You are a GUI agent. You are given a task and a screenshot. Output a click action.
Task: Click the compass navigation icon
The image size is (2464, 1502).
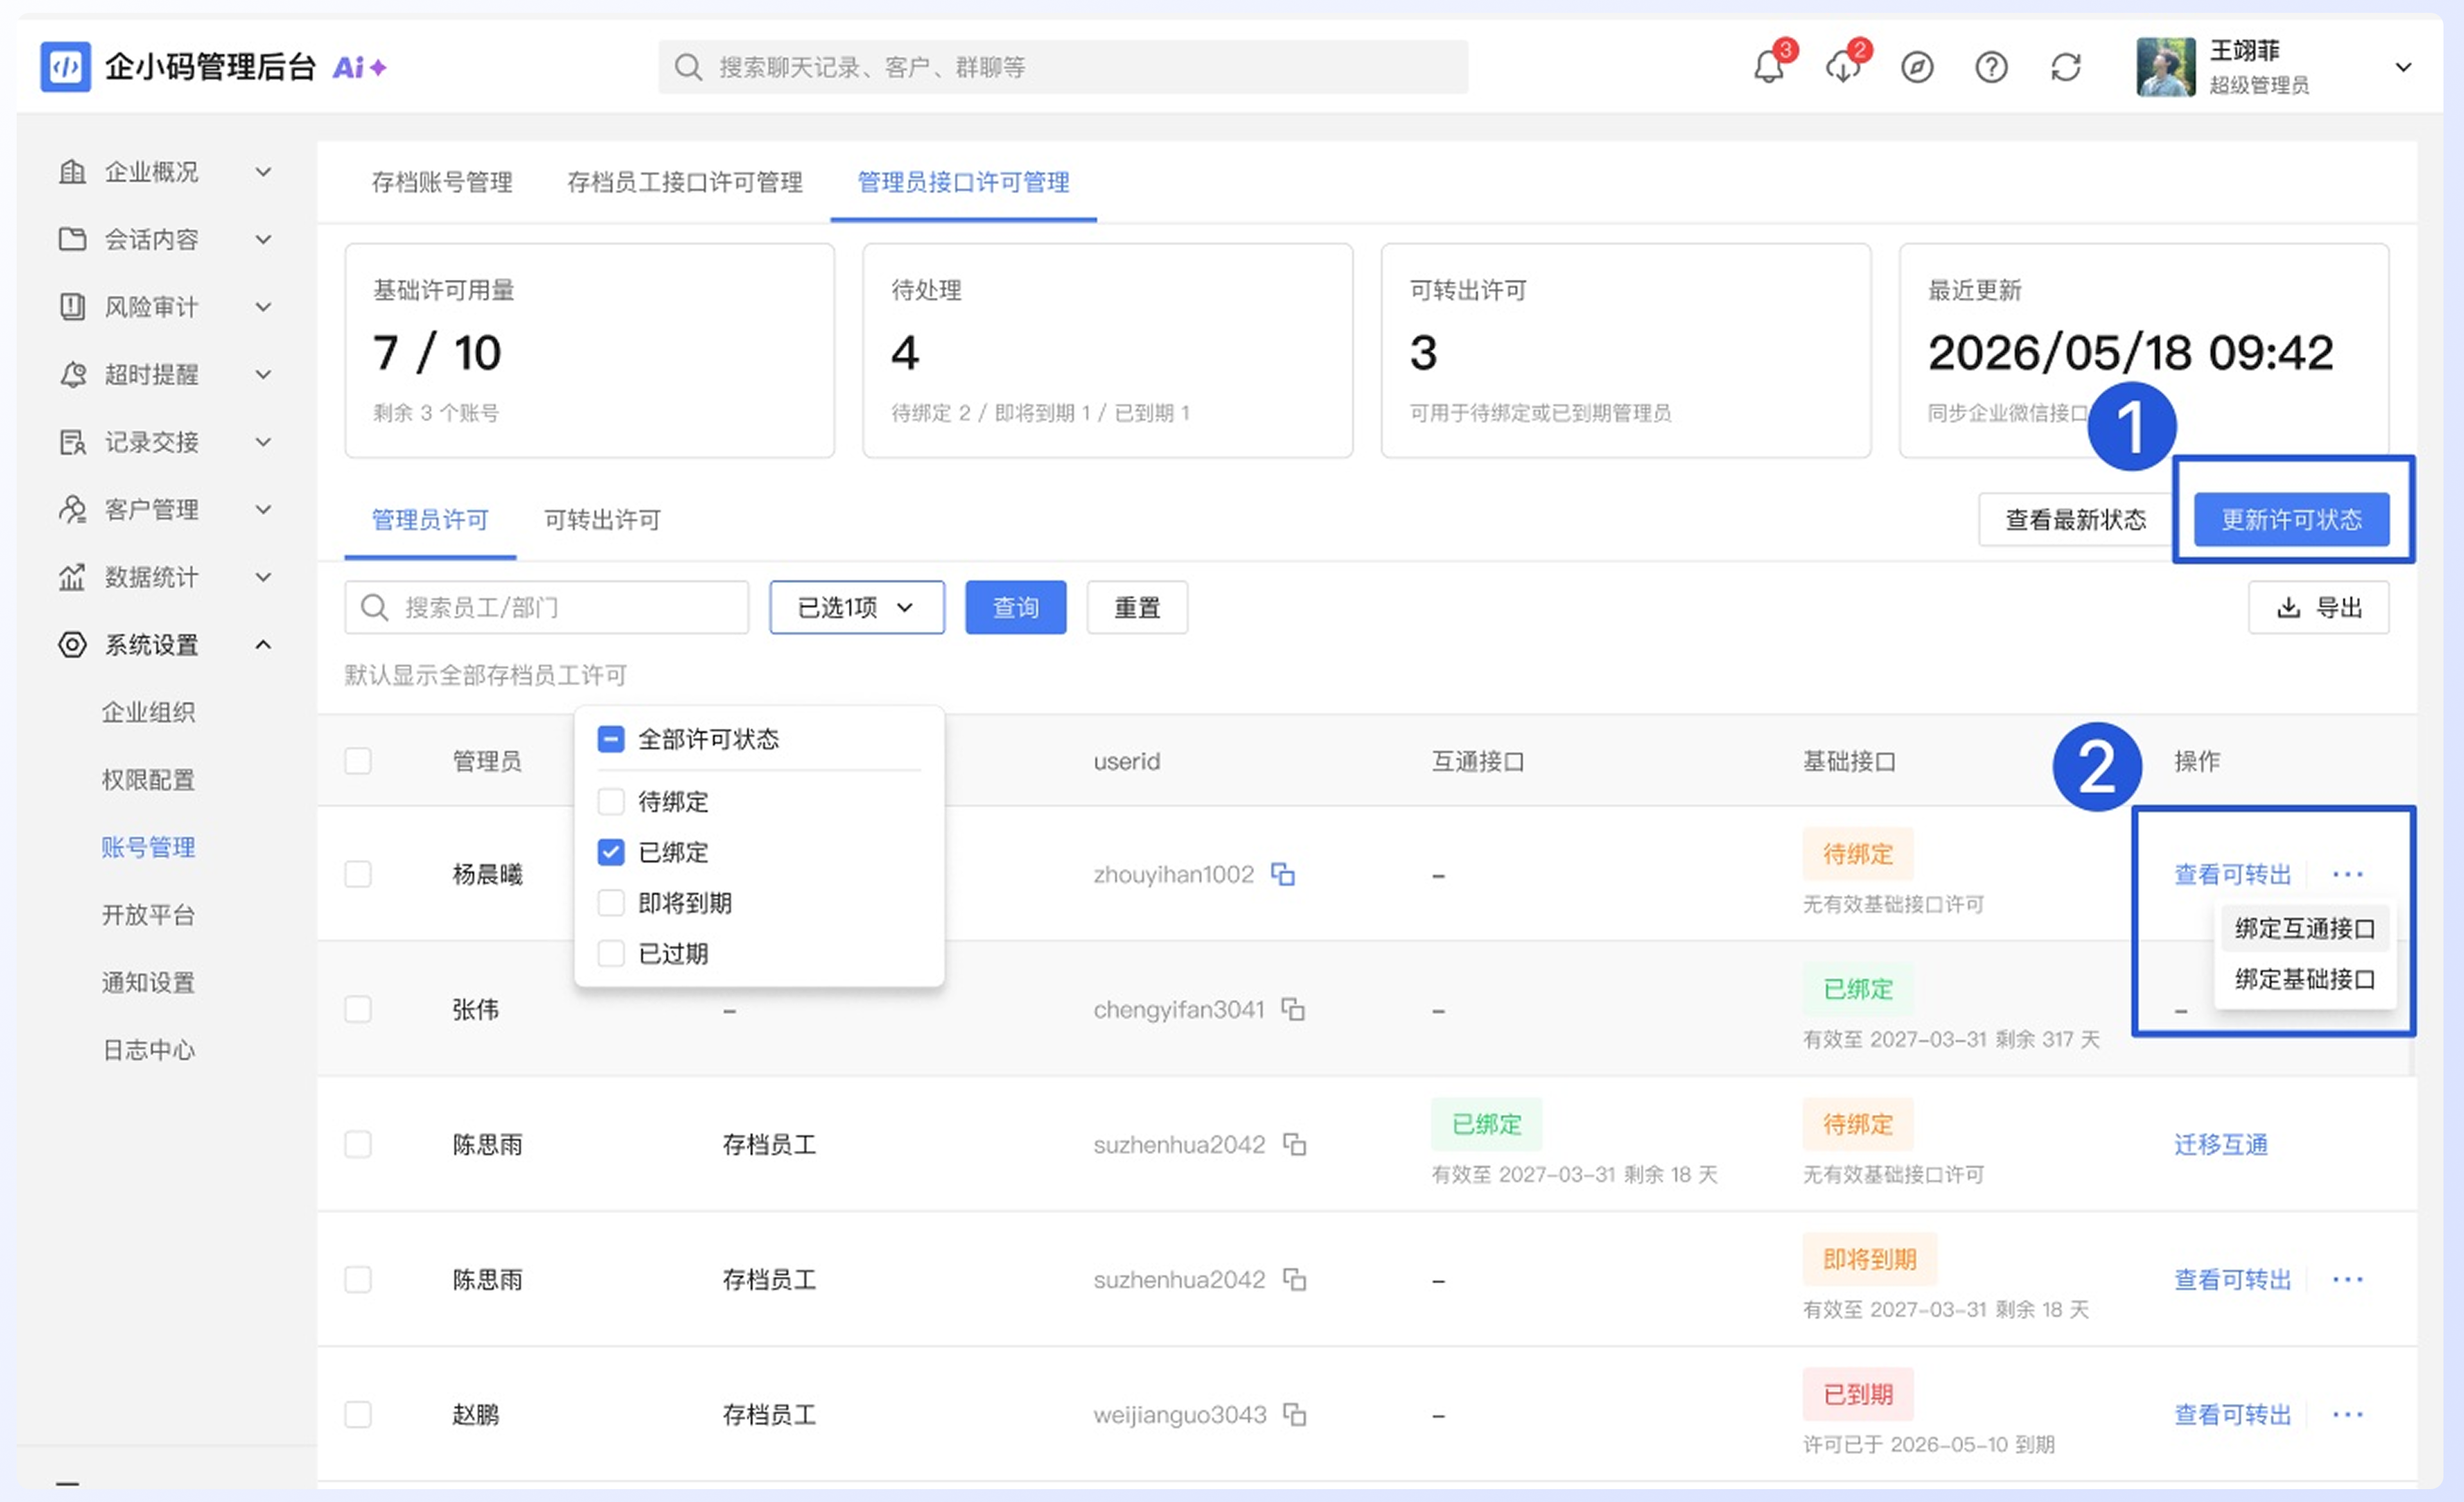click(1917, 67)
